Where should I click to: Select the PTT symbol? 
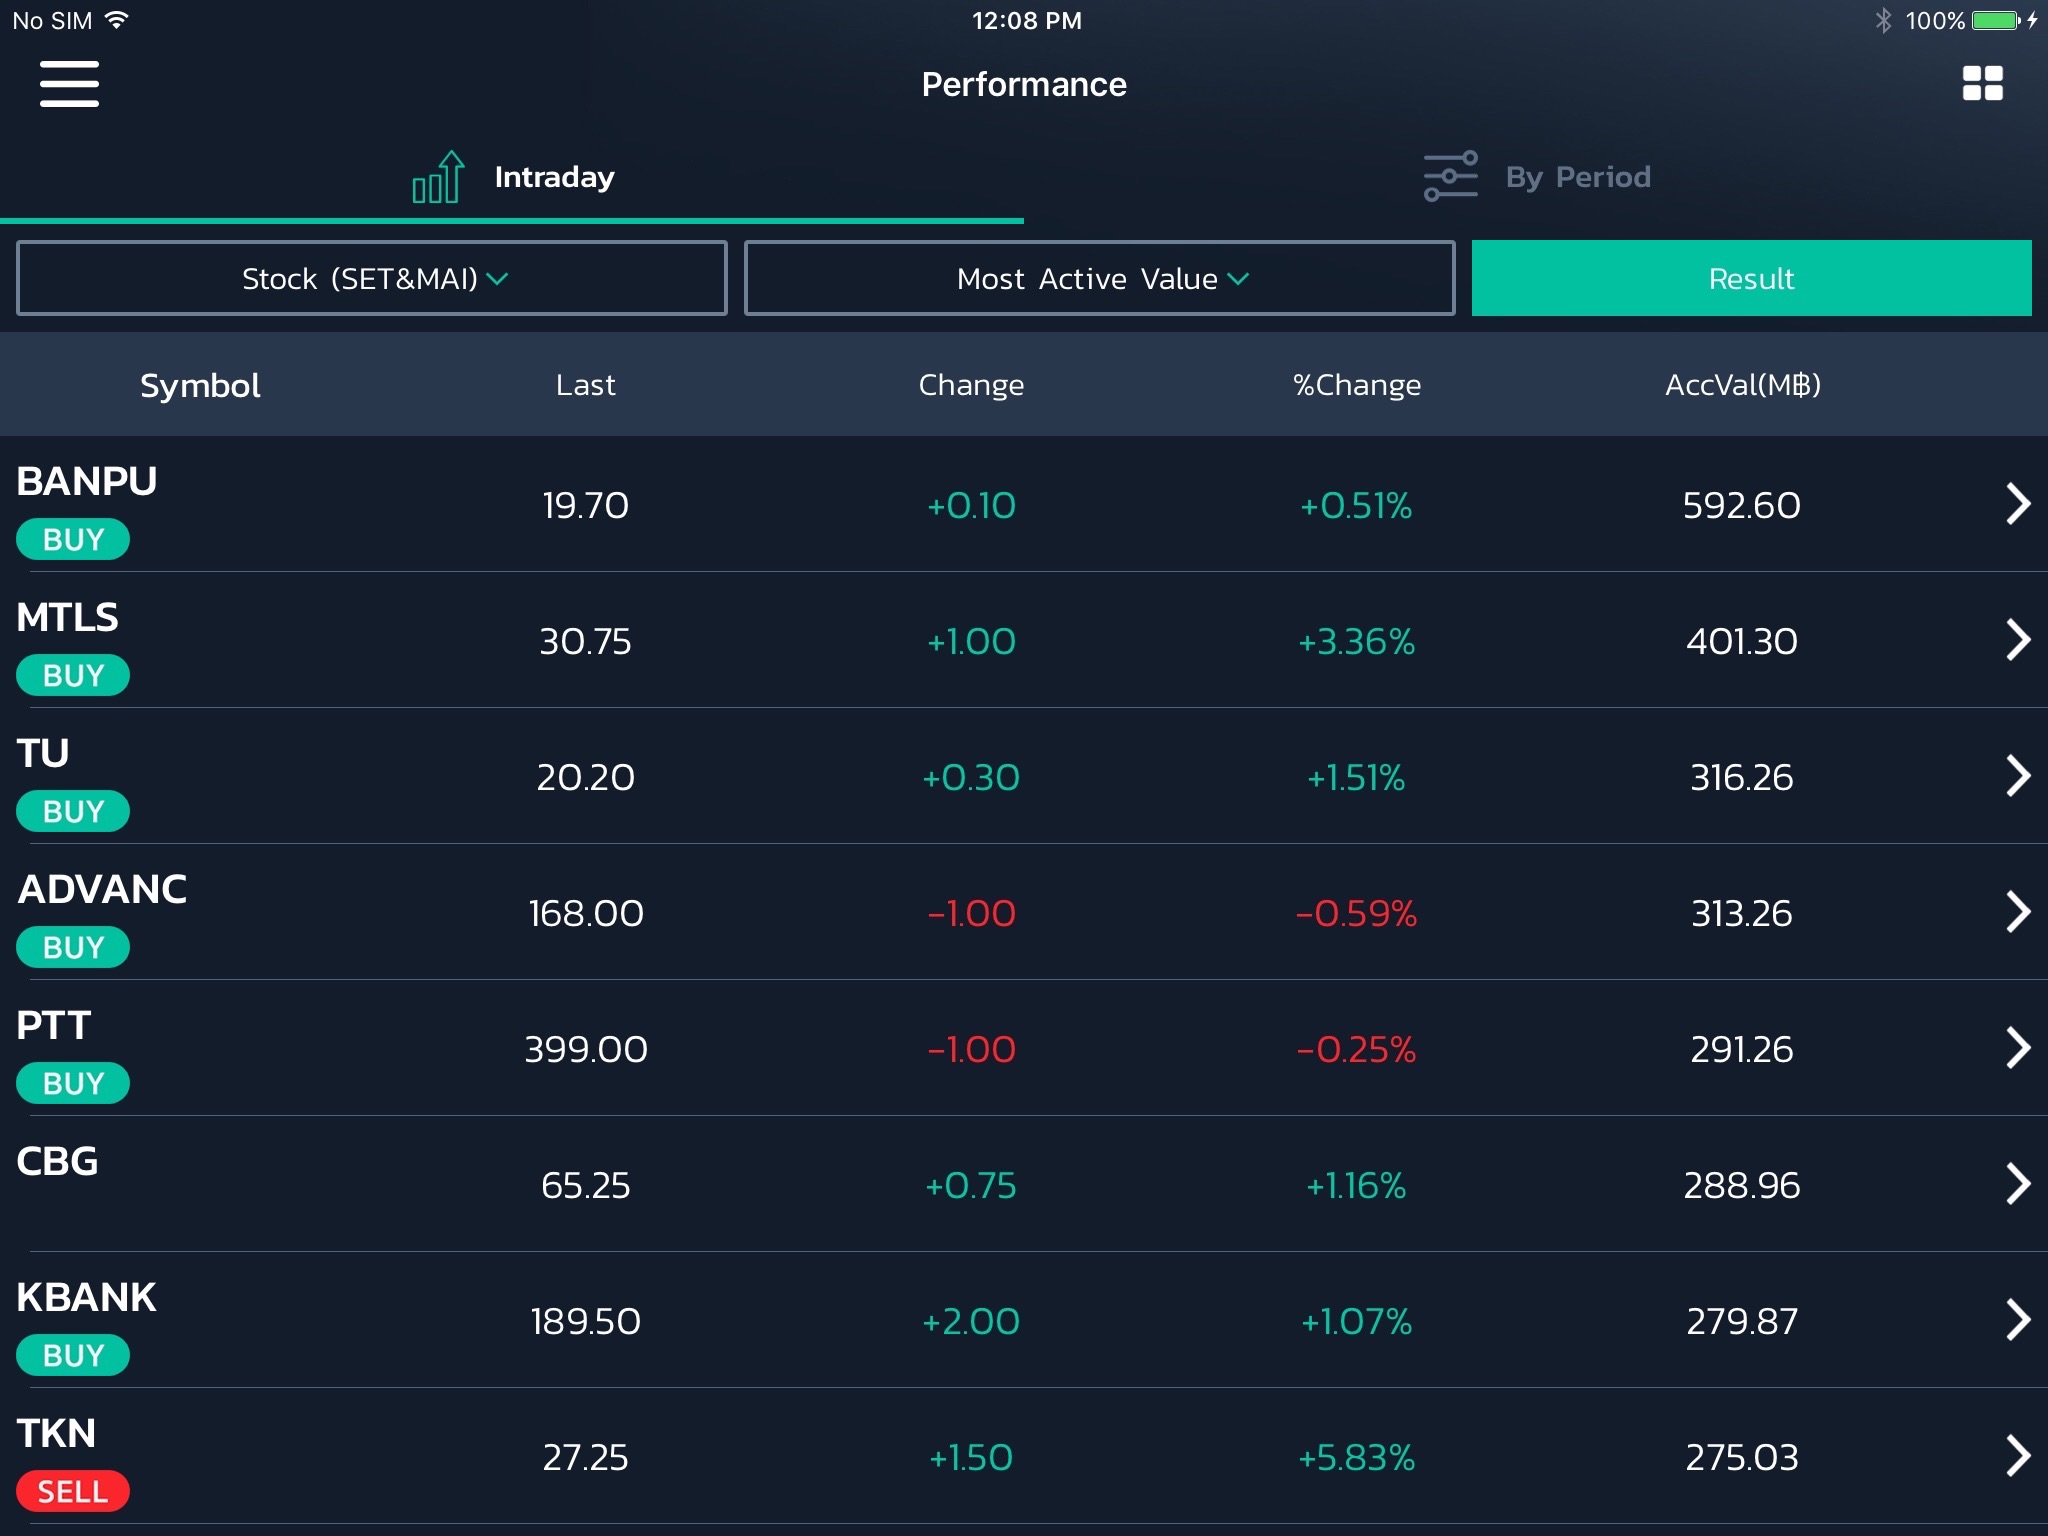54,1025
